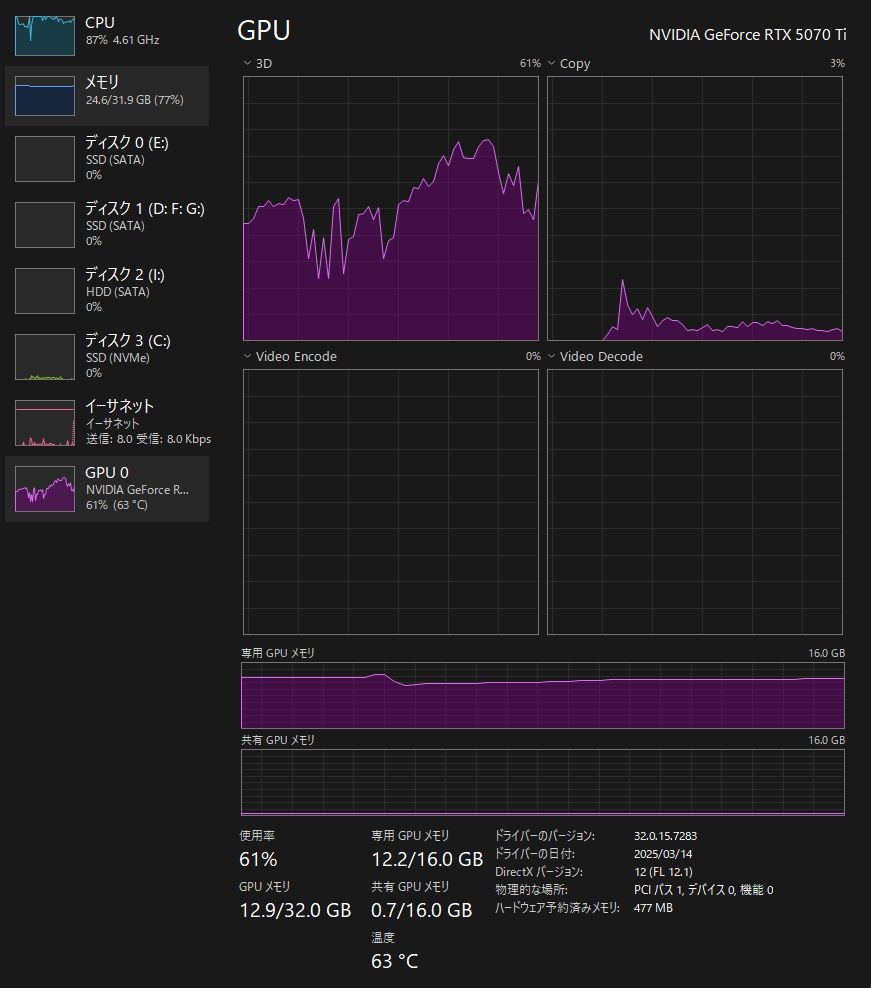This screenshot has width=871, height=988.
Task: Click the 12.2/16.0 GB 専用 GPU メモリ value
Action: (x=427, y=859)
